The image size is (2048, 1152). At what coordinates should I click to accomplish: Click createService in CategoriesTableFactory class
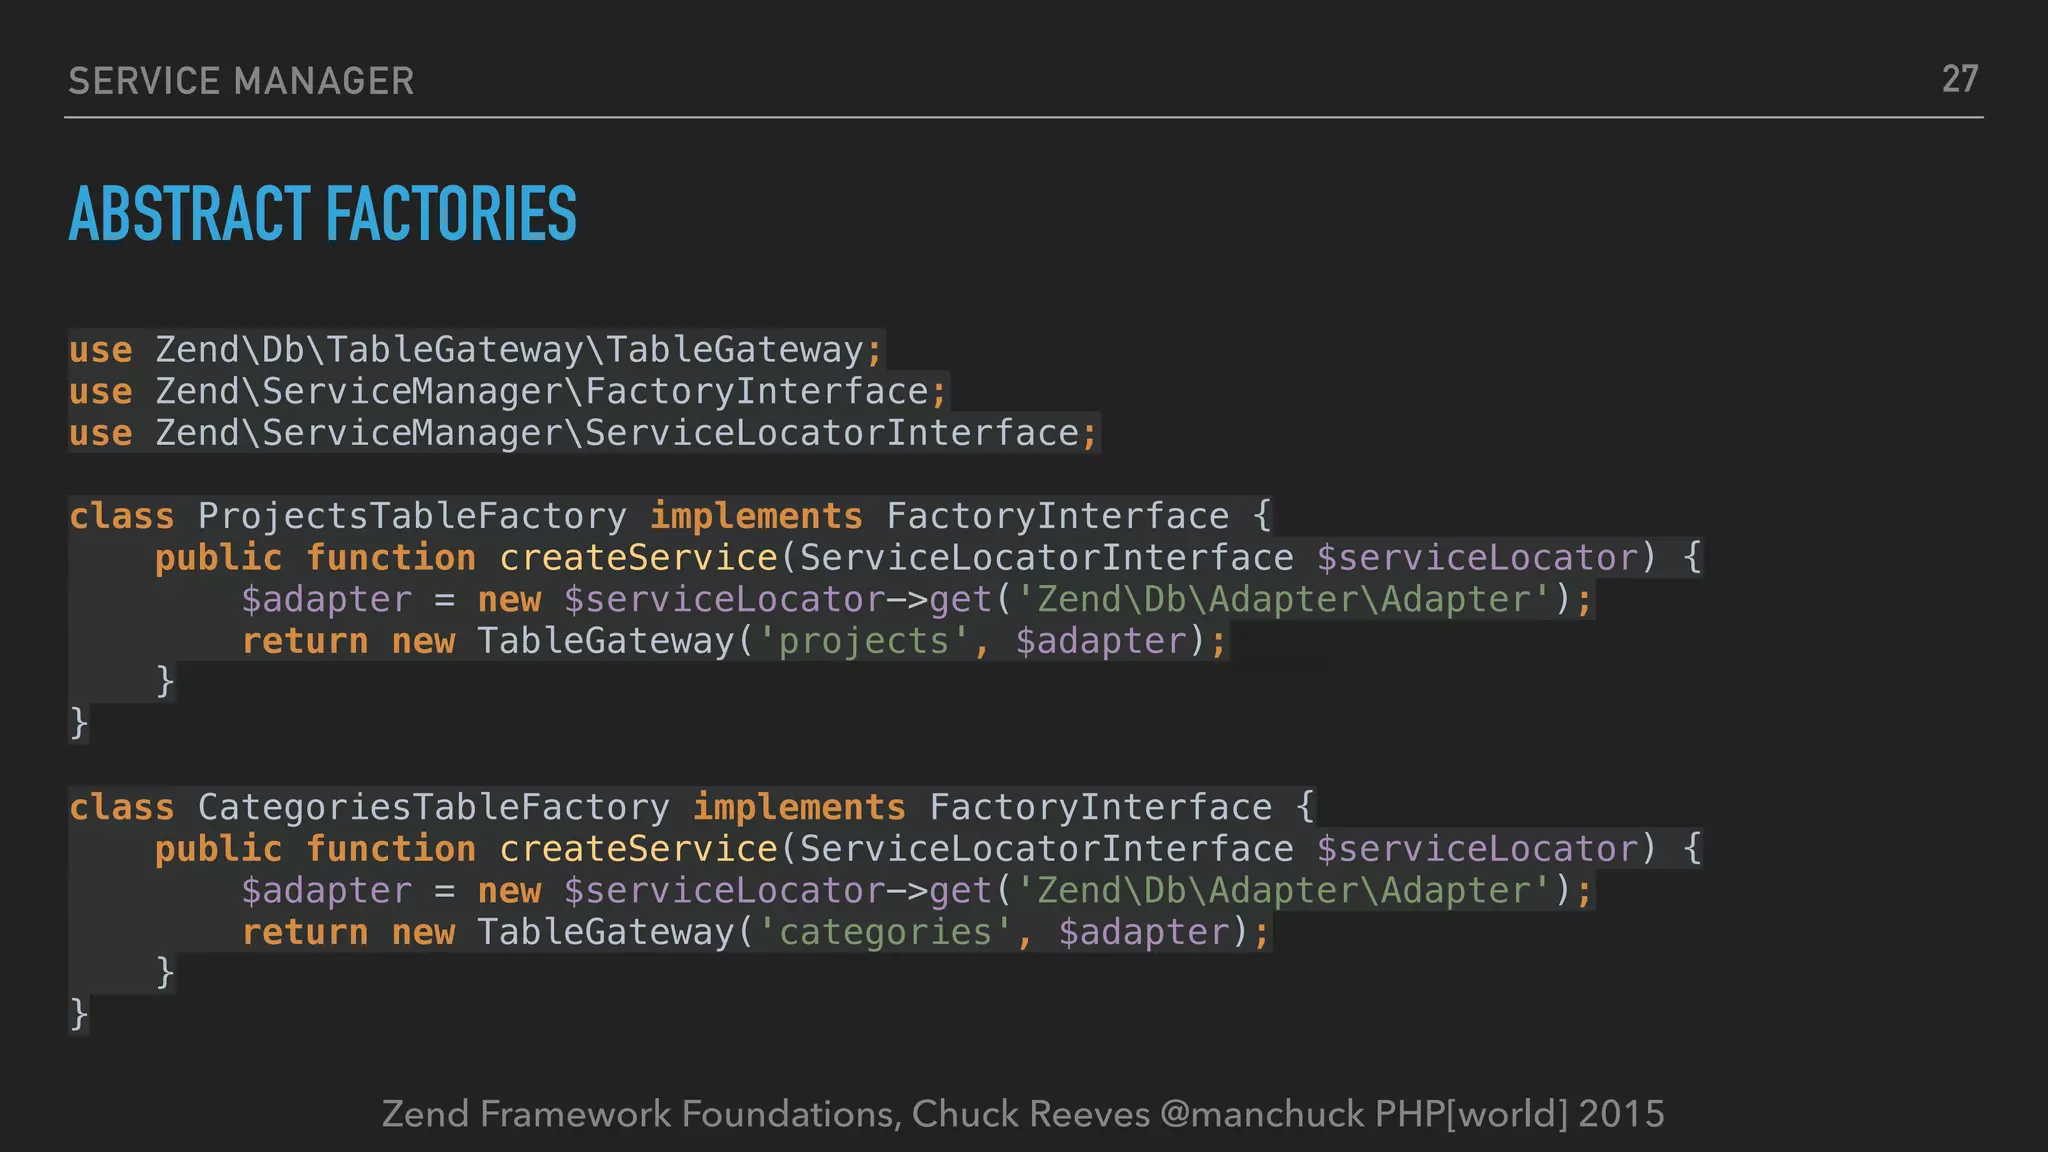pos(638,849)
